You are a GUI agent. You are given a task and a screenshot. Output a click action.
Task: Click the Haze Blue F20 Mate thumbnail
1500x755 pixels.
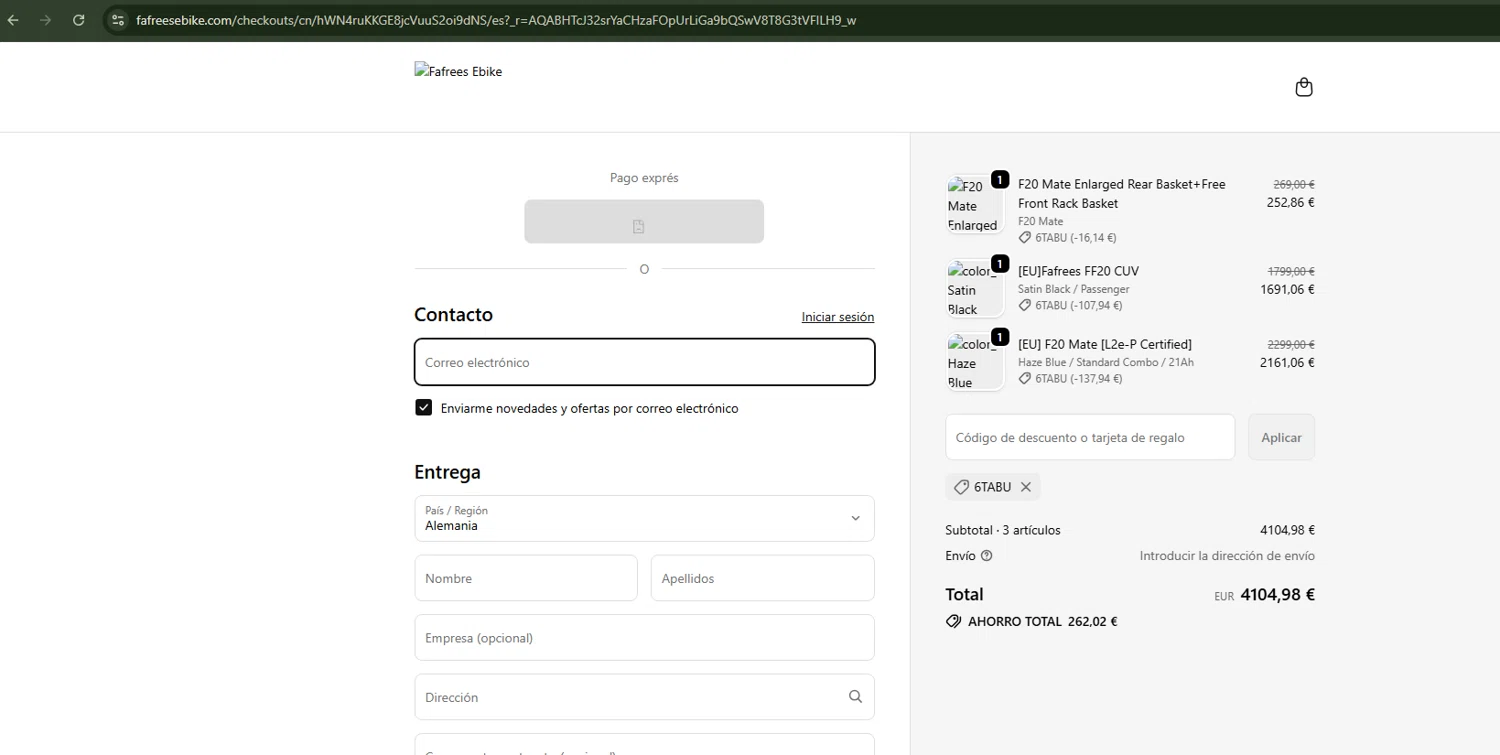pos(974,362)
